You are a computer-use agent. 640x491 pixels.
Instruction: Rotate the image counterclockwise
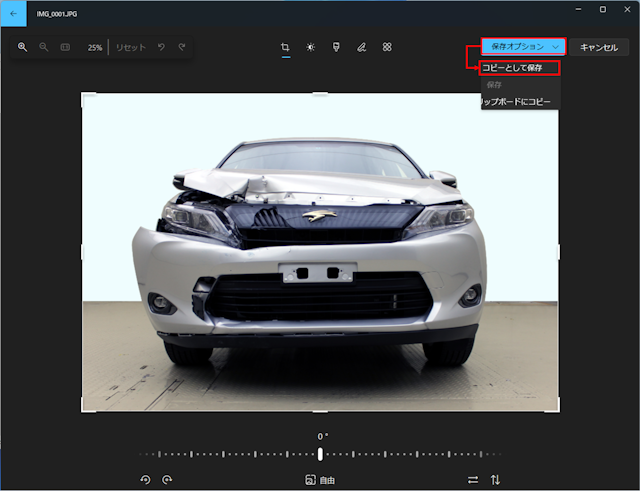tap(145, 480)
